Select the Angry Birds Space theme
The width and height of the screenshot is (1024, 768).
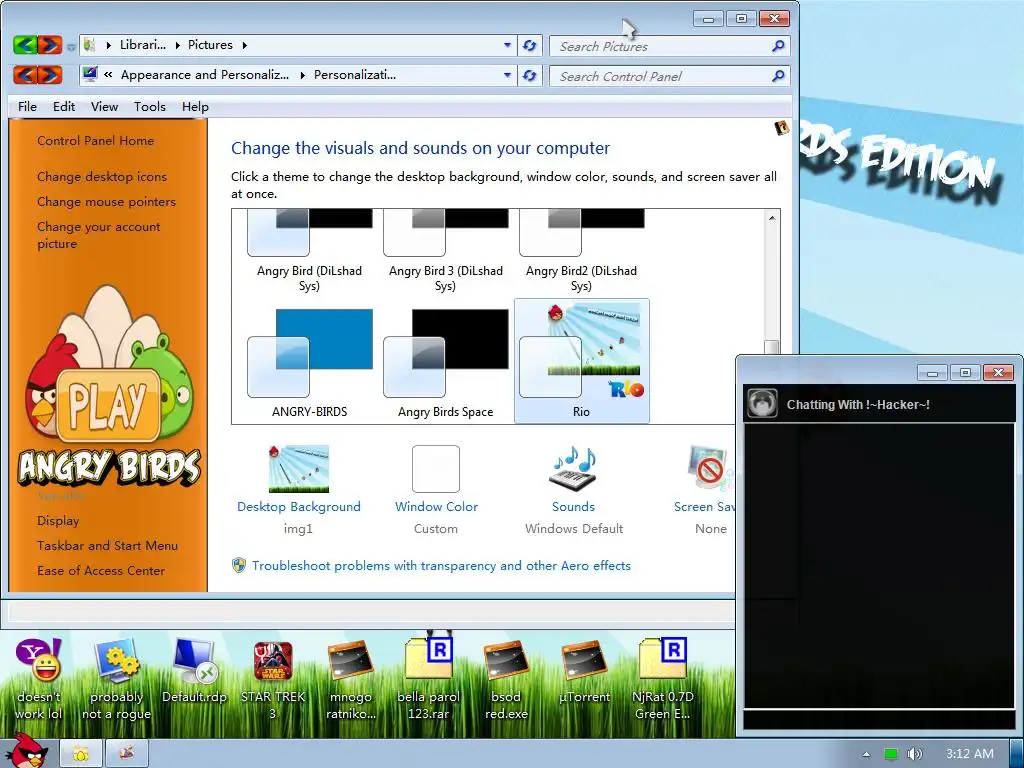tap(445, 361)
